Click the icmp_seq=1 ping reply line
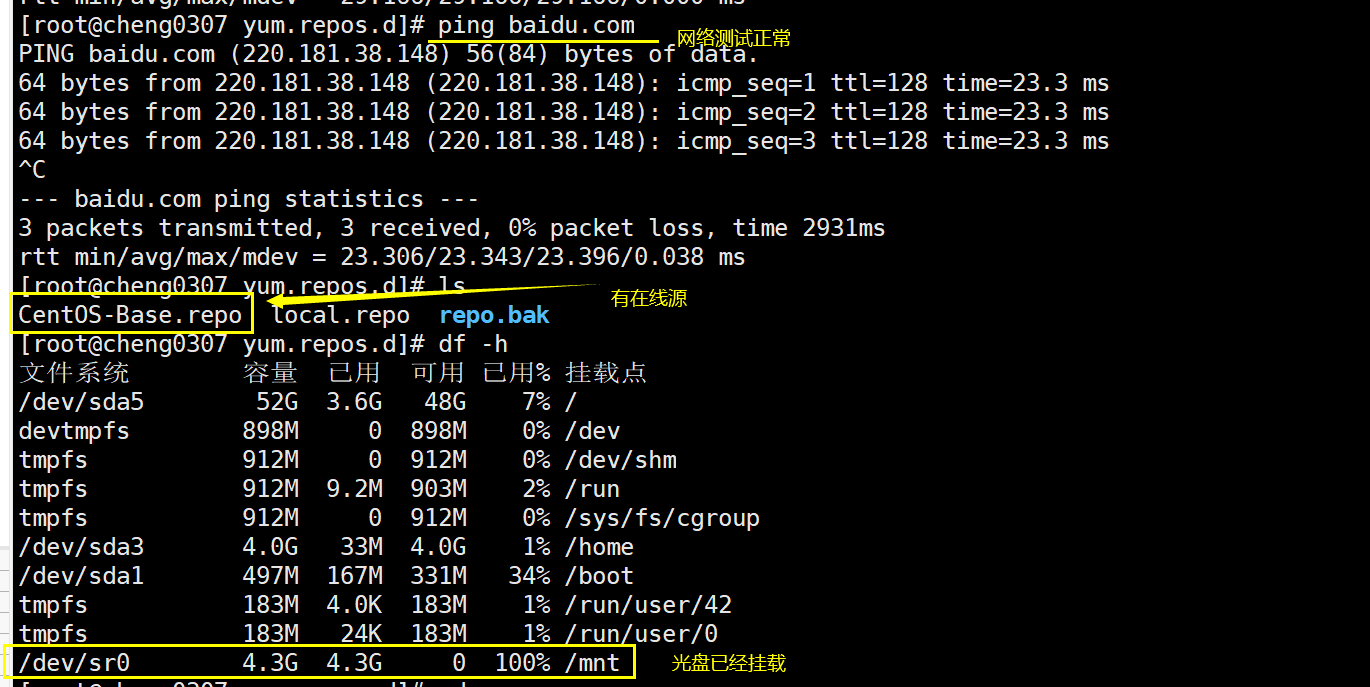The width and height of the screenshot is (1370, 687). [x=563, y=83]
